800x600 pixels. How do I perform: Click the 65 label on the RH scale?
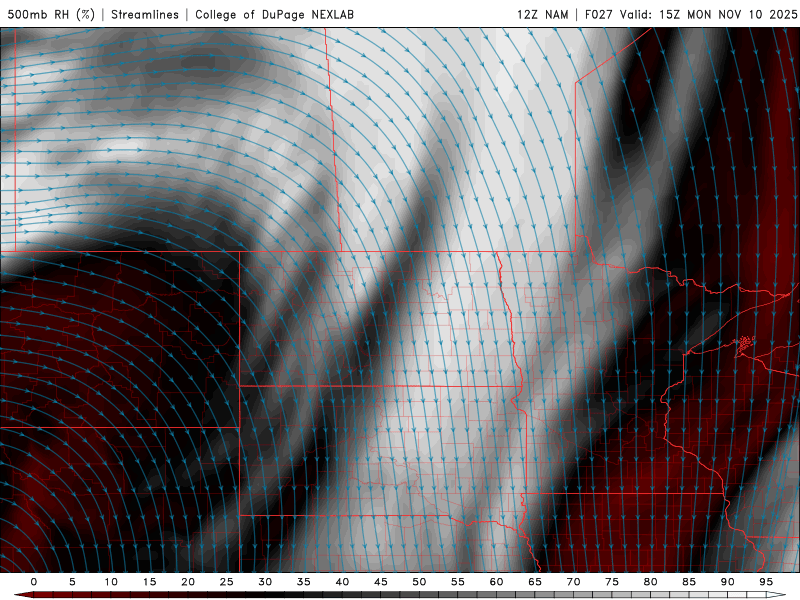(535, 582)
